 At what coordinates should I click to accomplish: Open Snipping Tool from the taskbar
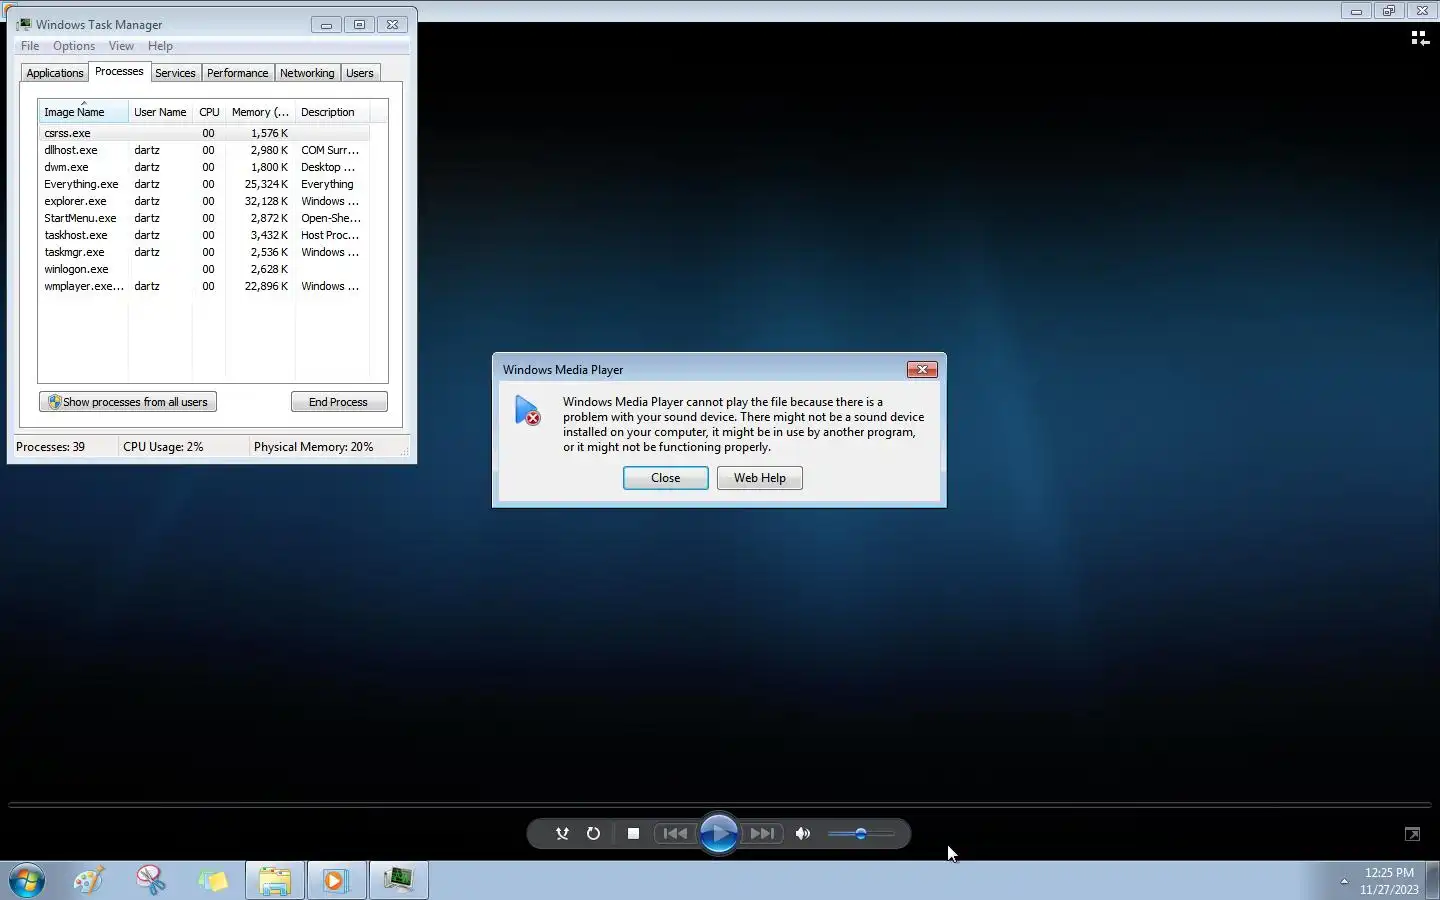pyautogui.click(x=151, y=880)
